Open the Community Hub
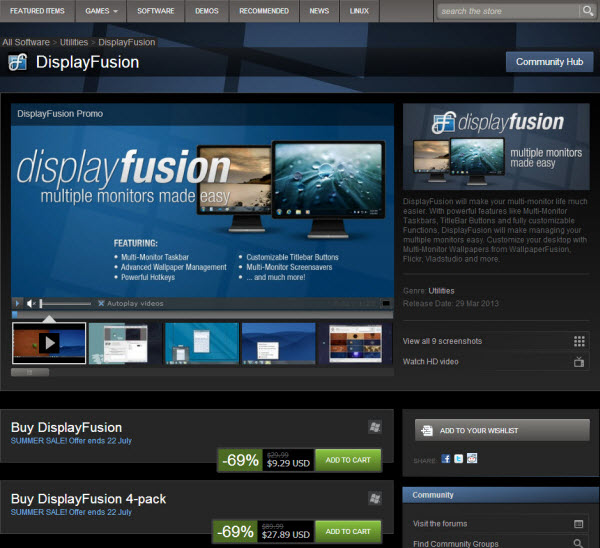The image size is (600, 548). click(x=549, y=62)
